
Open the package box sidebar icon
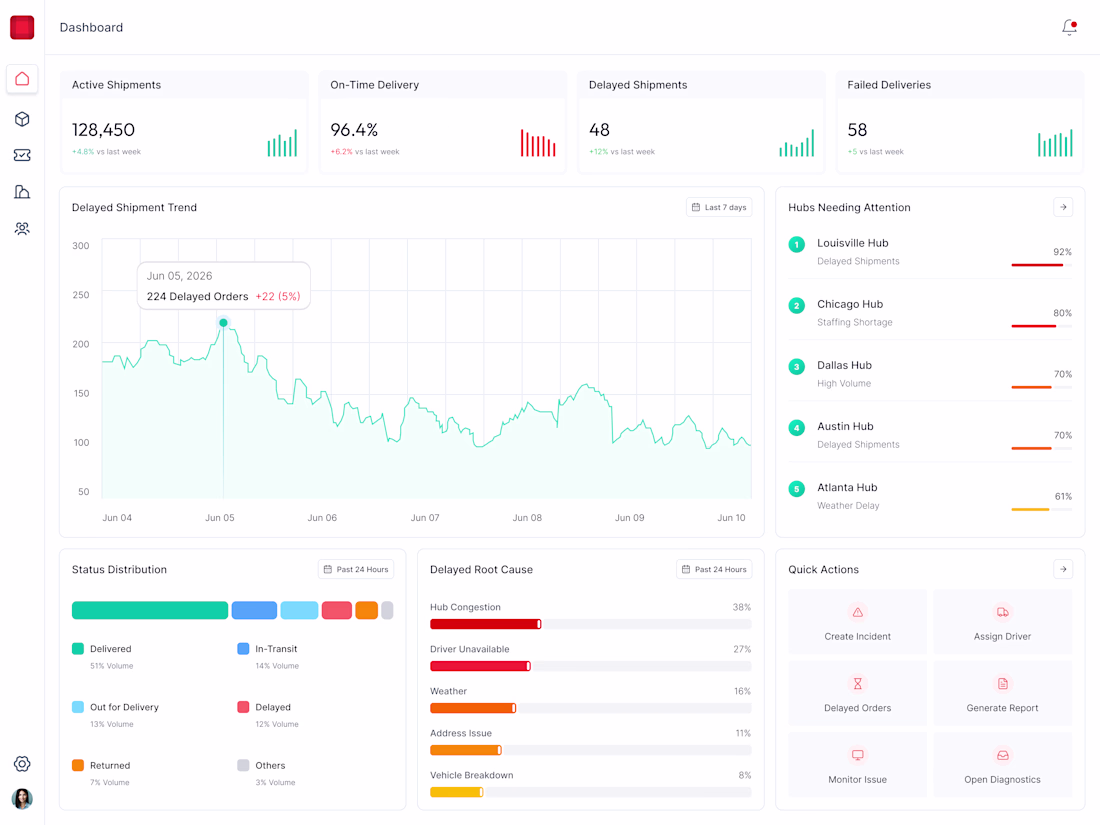[x=22, y=119]
